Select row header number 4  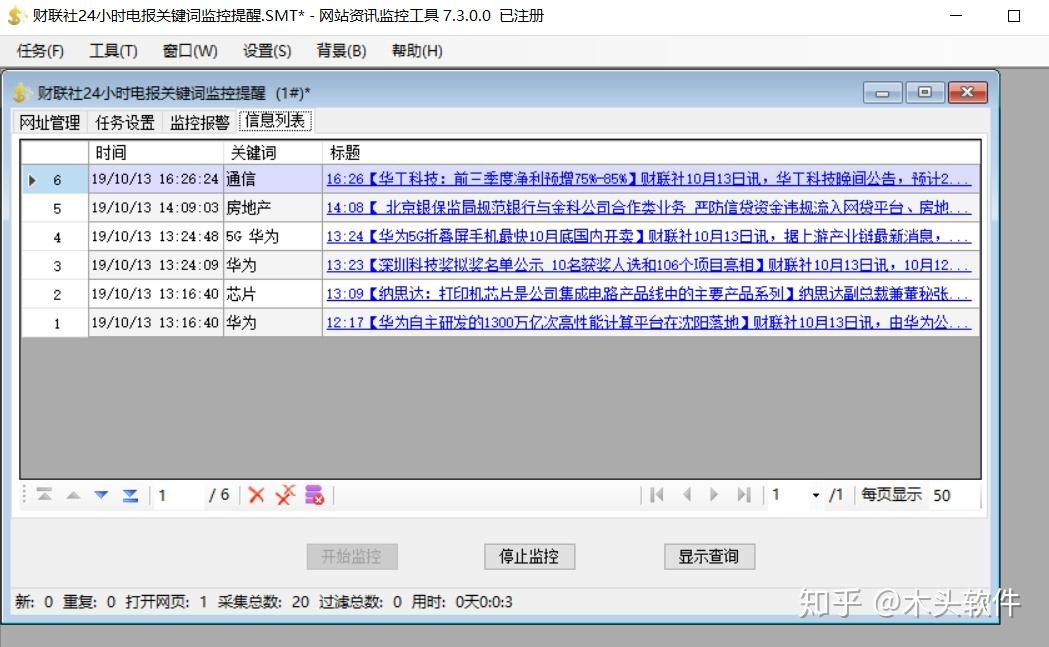pos(55,237)
